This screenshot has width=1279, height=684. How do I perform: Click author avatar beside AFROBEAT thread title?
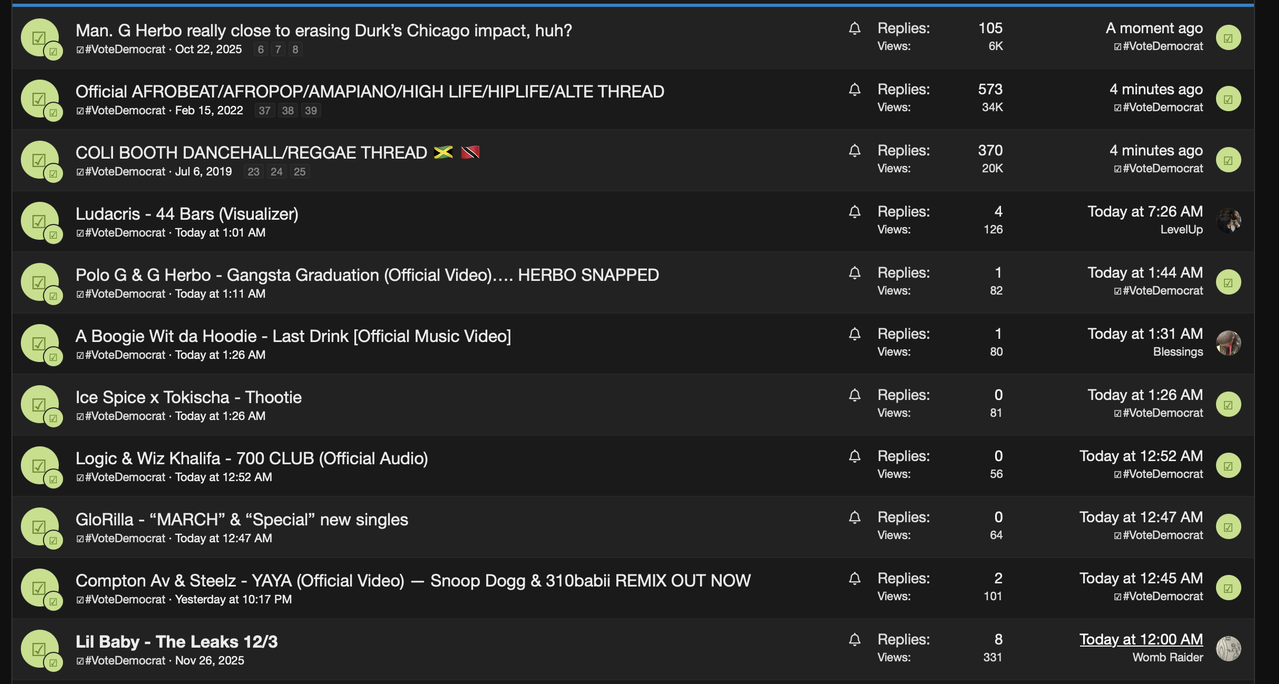click(x=40, y=99)
